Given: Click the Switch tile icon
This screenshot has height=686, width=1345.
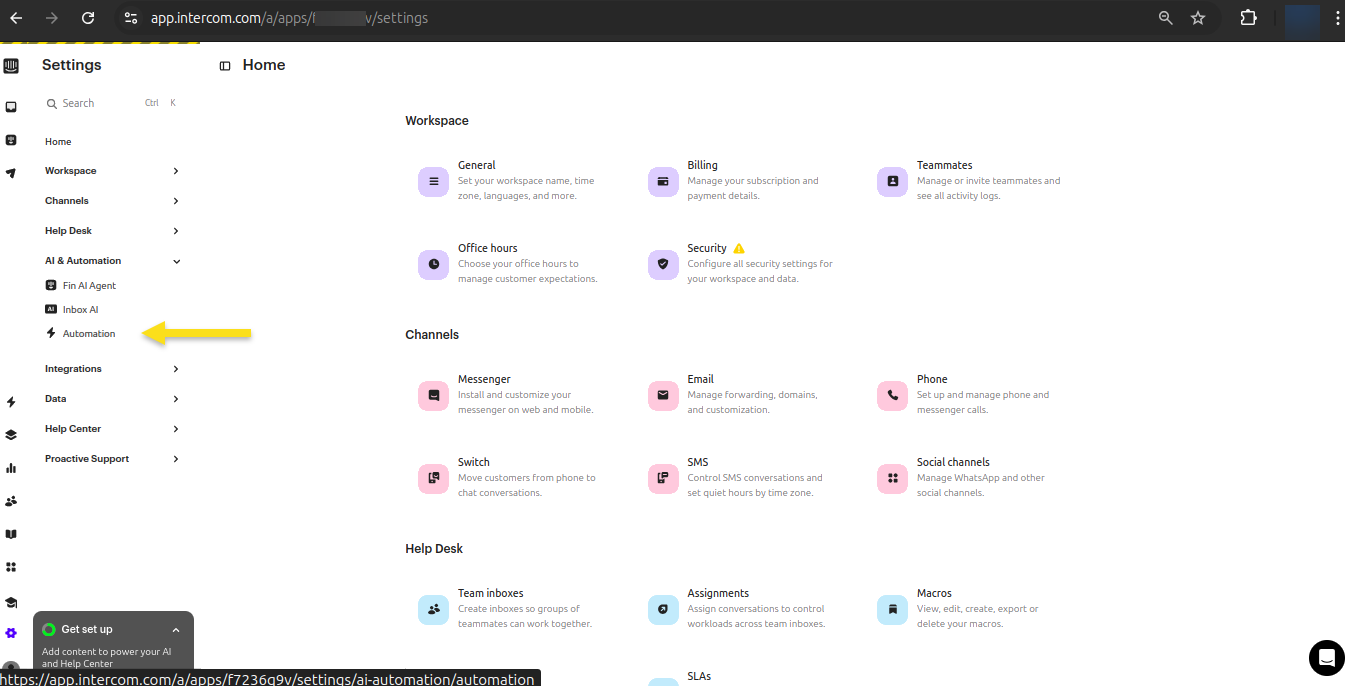Looking at the screenshot, I should pos(433,479).
